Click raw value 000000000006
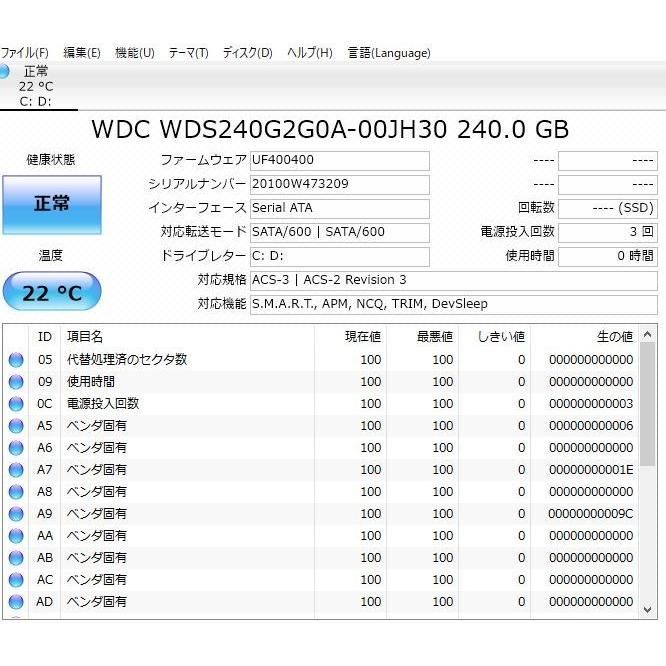The width and height of the screenshot is (666, 666). tap(591, 426)
